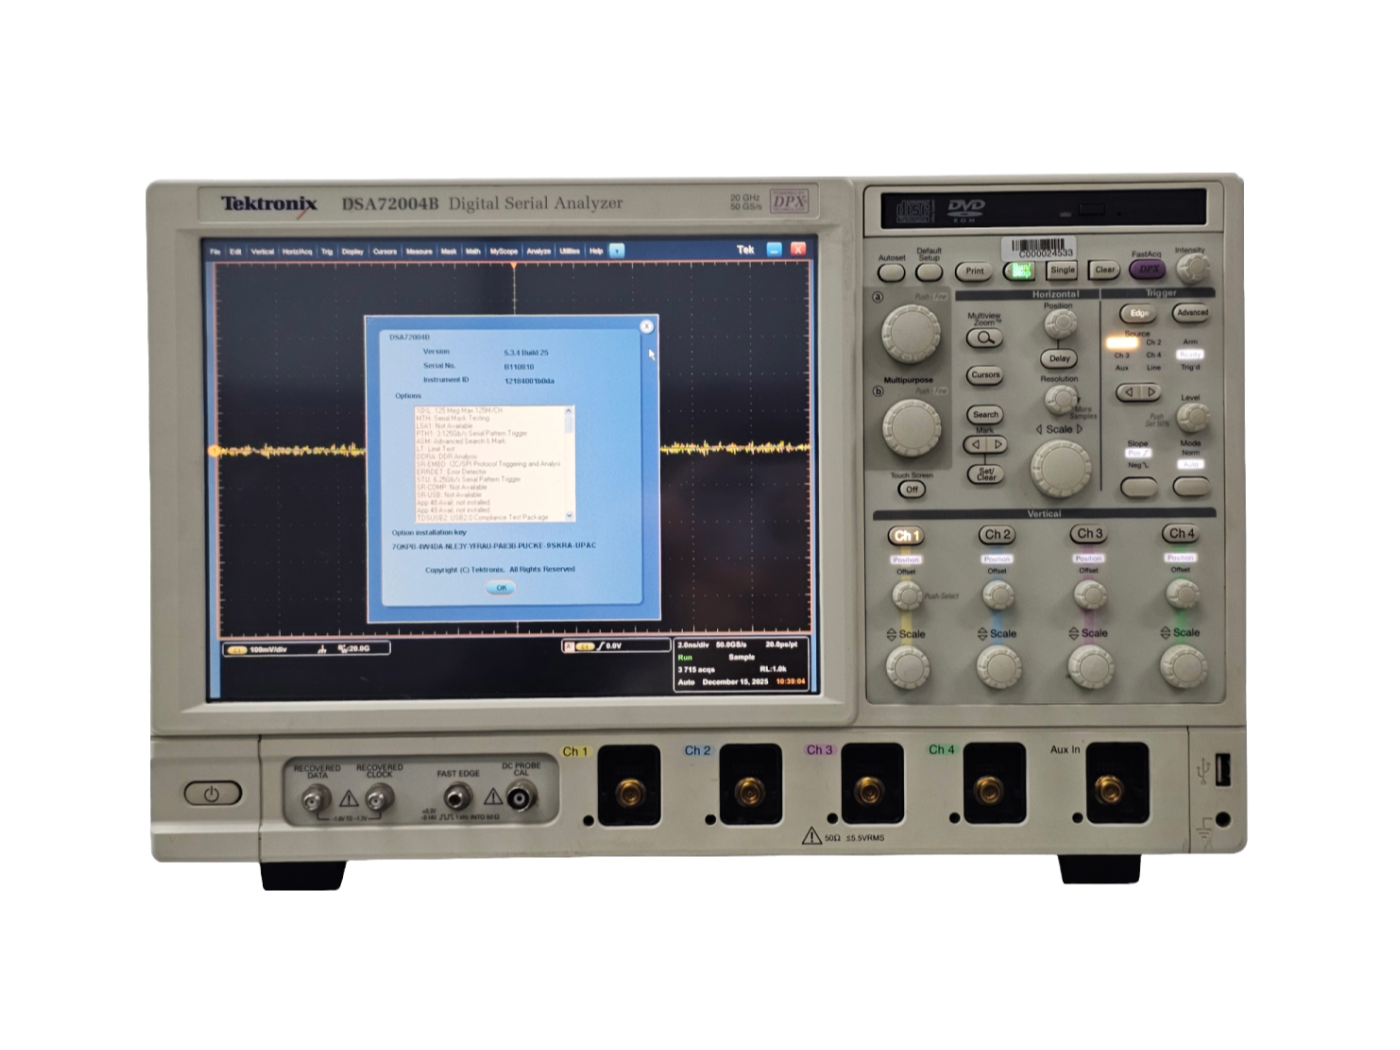Close the version dialog with round X
1400x1050 pixels.
[x=647, y=326]
